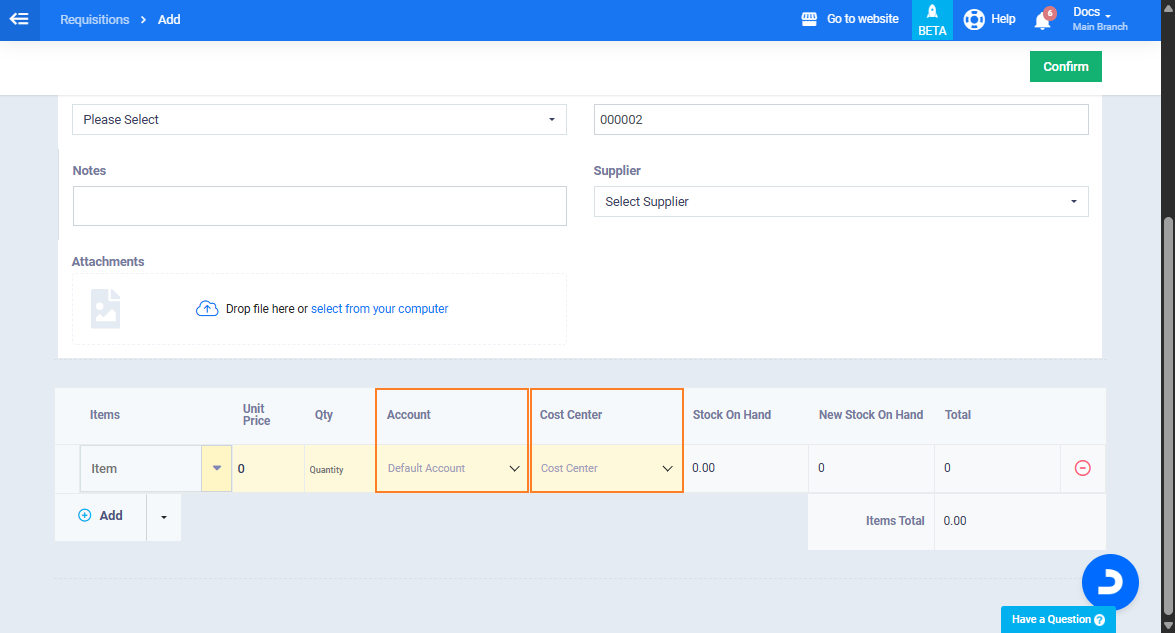This screenshot has width=1175, height=633.
Task: Click the back arrow menu icon
Action: click(19, 19)
